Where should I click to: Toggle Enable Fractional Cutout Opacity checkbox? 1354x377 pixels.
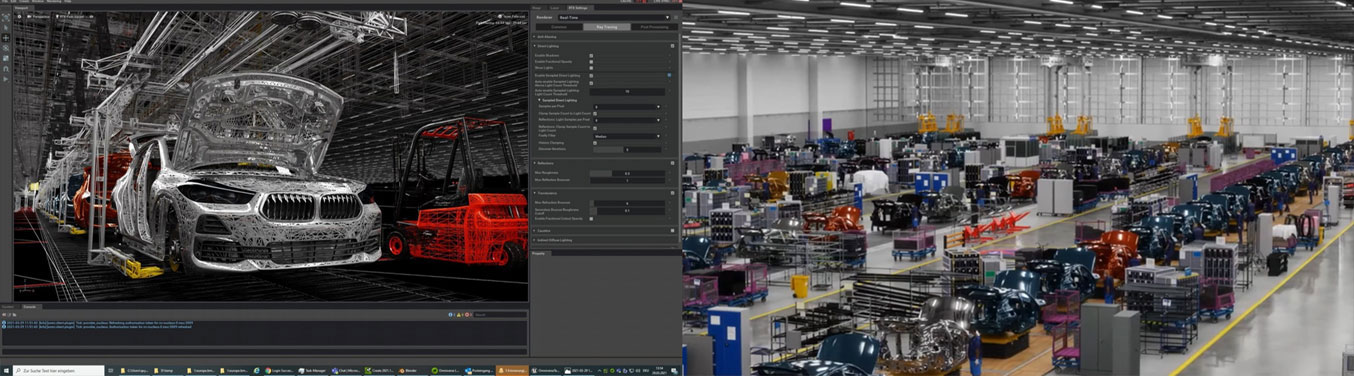(x=591, y=219)
